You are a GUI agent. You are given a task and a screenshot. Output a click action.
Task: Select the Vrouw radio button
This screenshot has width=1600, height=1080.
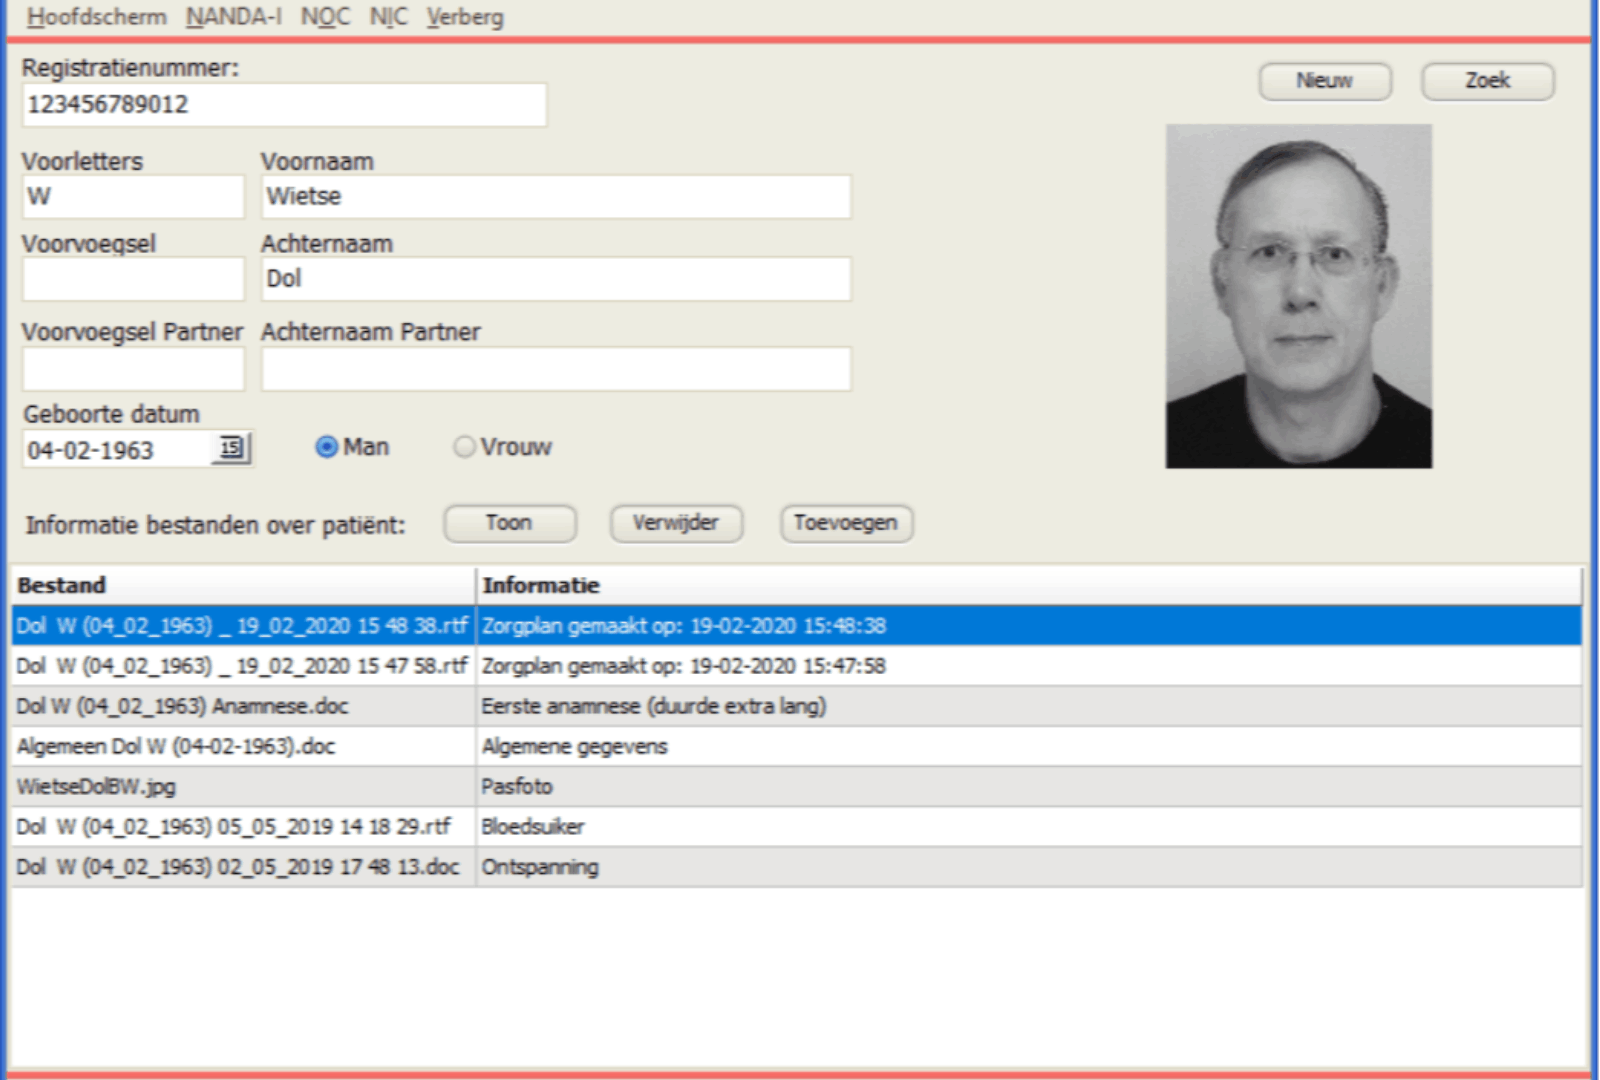click(x=464, y=447)
